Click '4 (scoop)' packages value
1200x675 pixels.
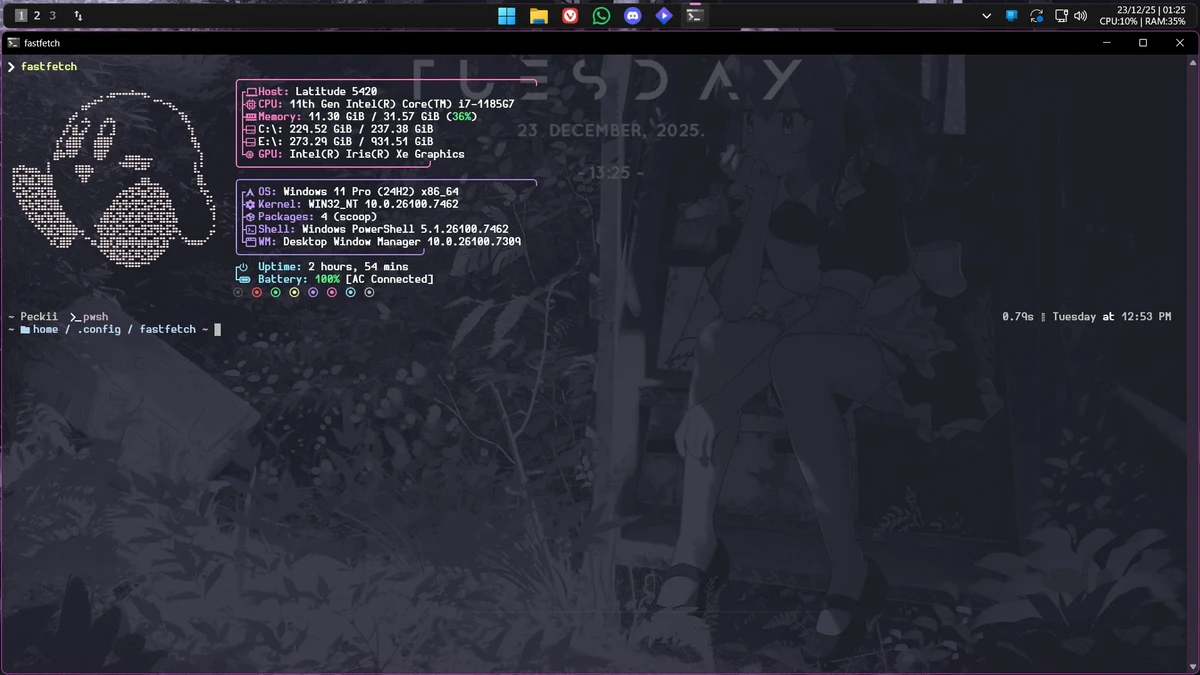pos(349,217)
